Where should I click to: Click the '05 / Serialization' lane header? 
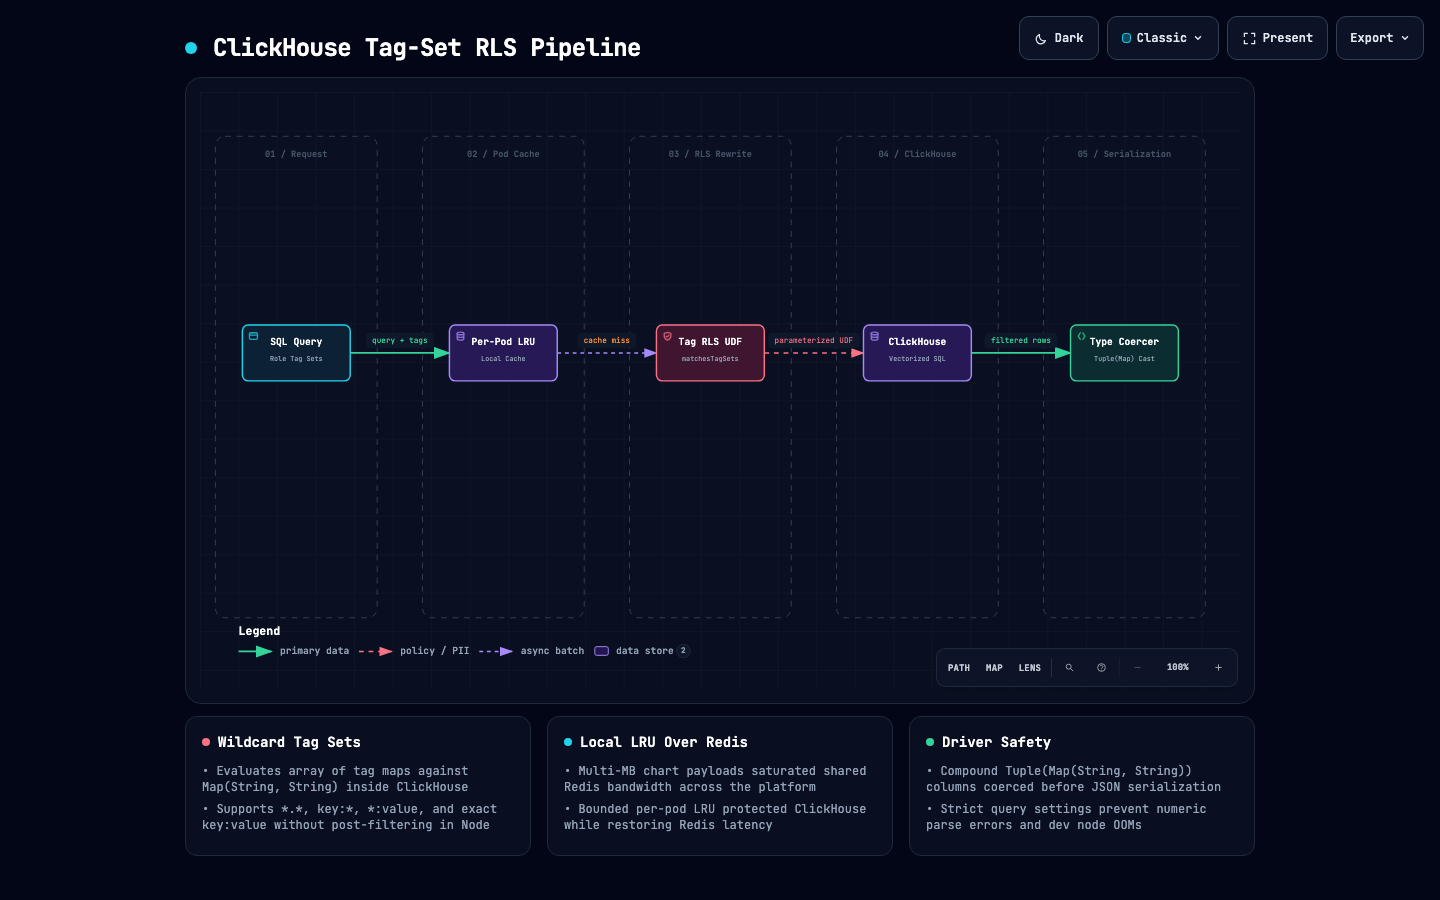(x=1124, y=154)
